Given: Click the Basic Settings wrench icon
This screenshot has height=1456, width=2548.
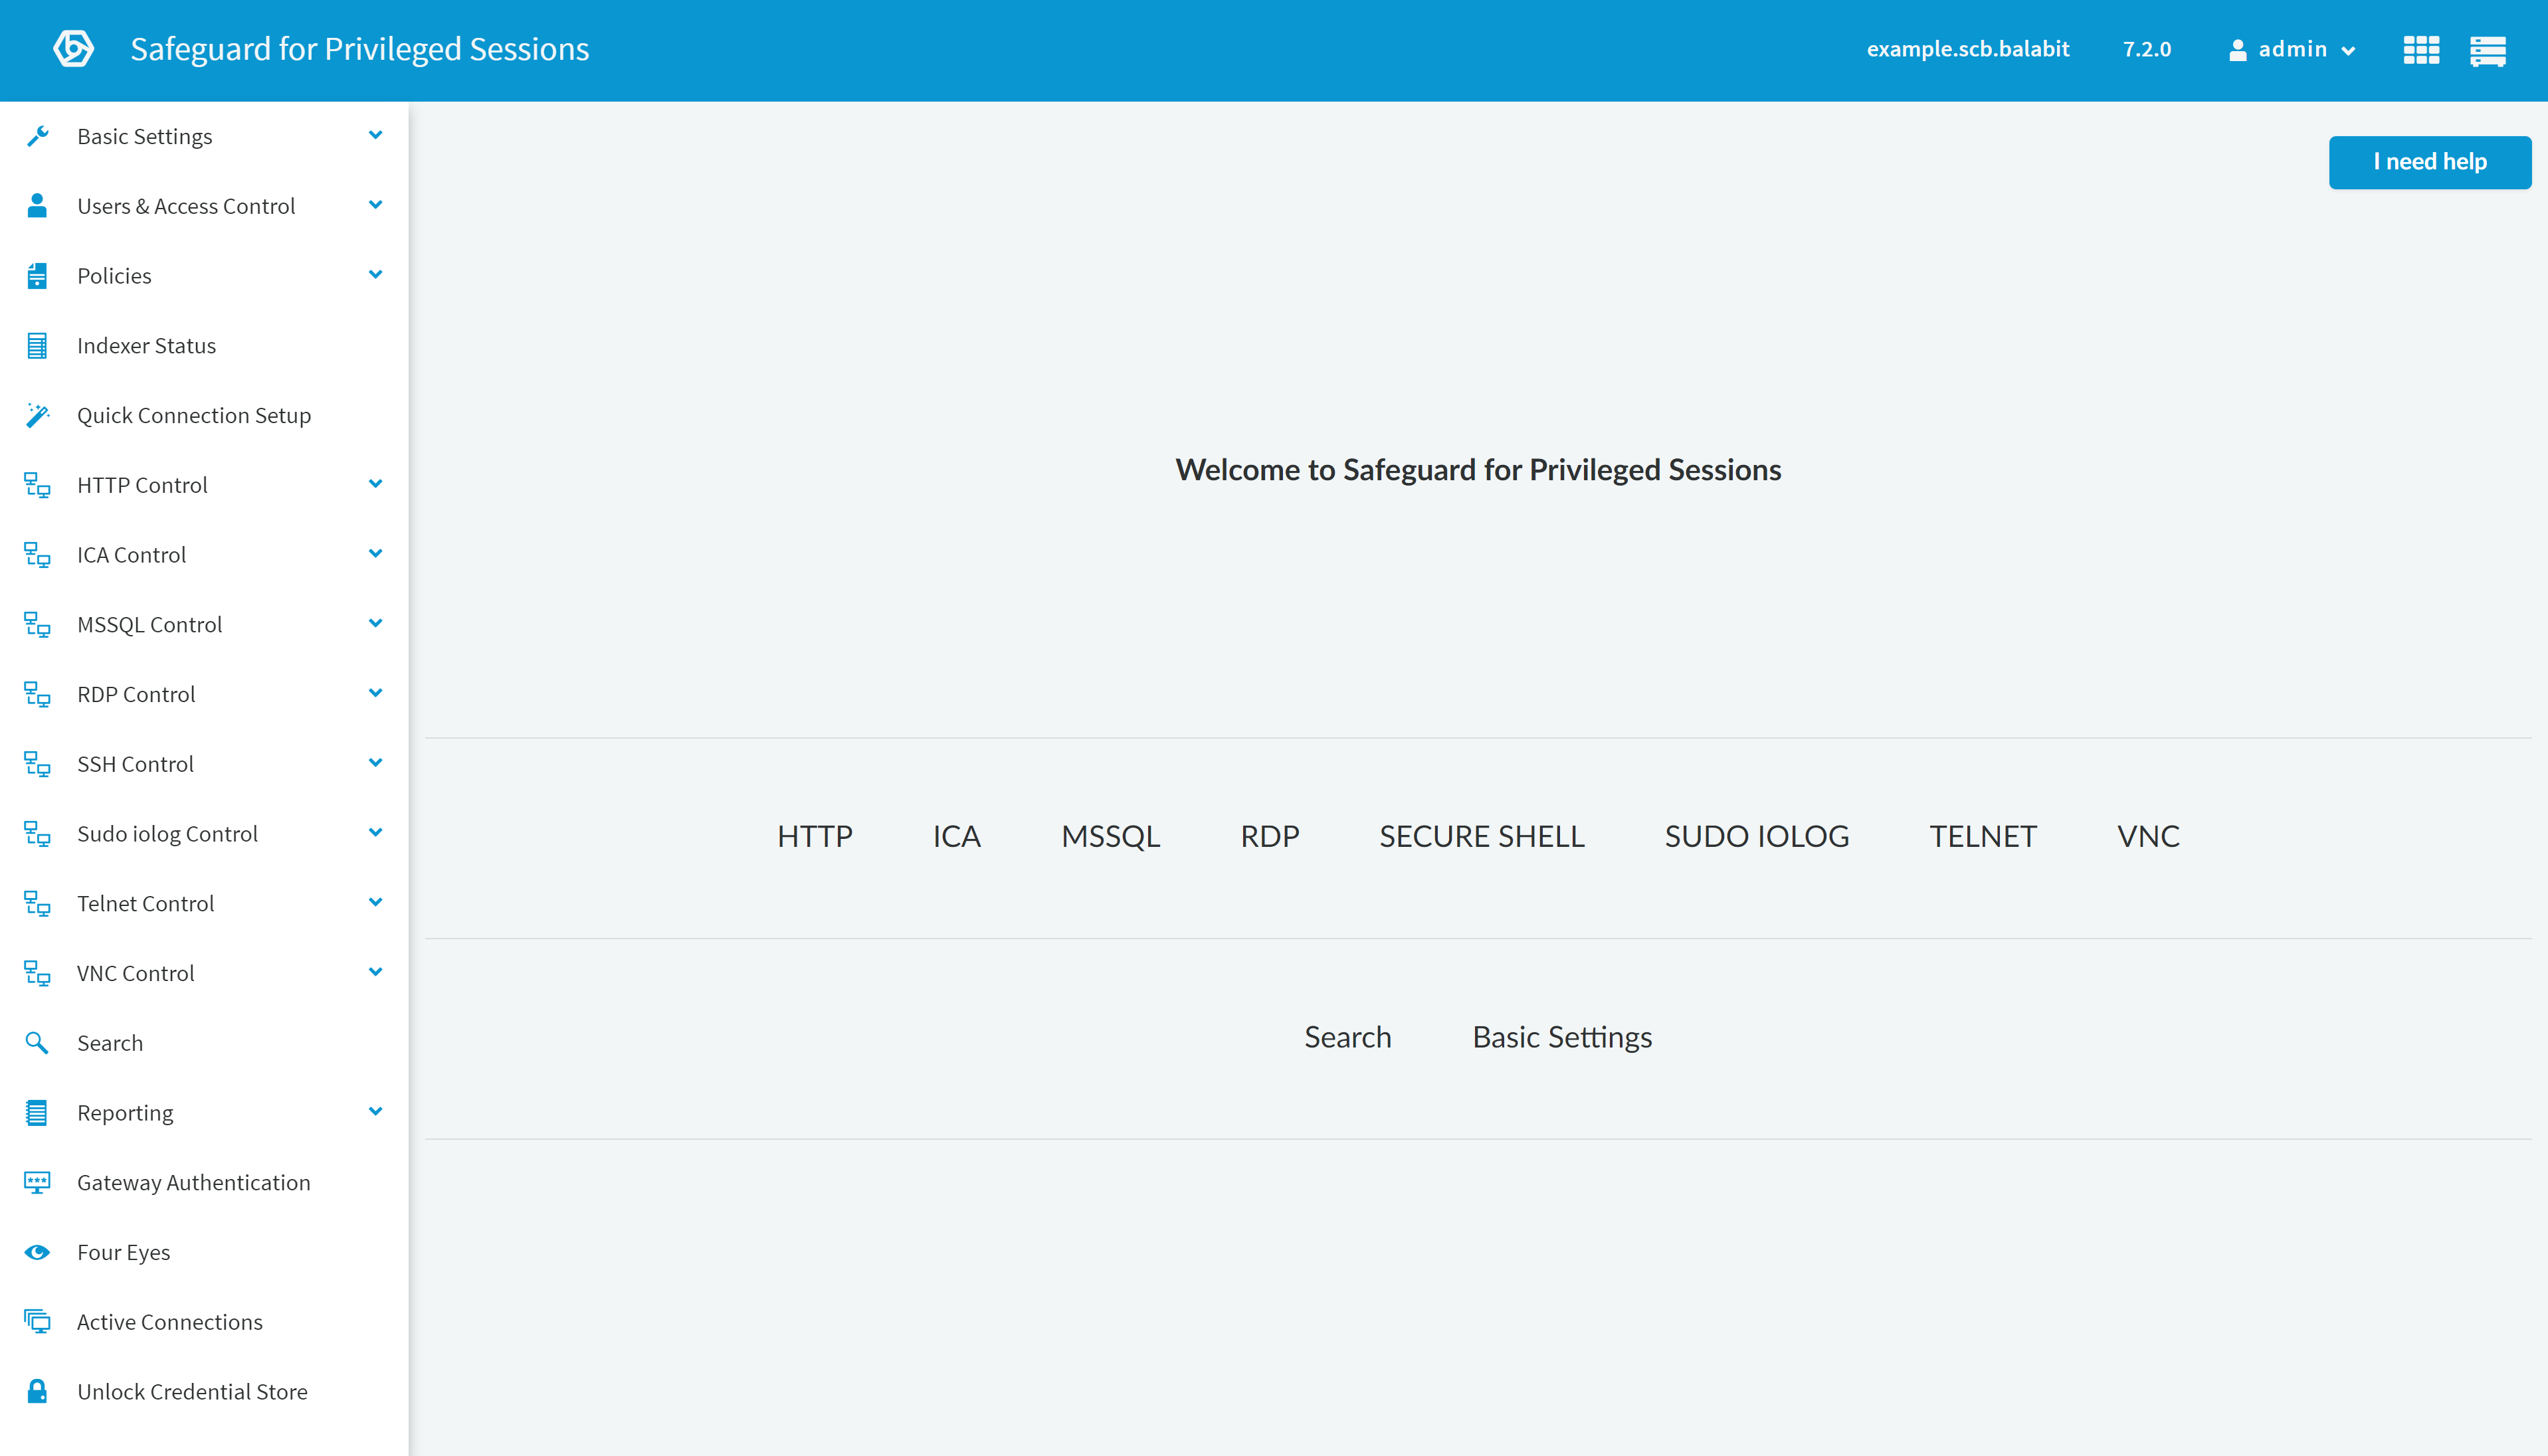Looking at the screenshot, I should [x=37, y=136].
